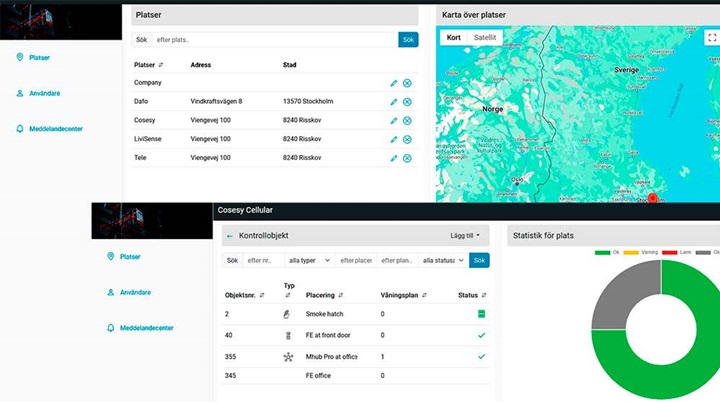
Task: Sort control objects by Objektsnr.
Action: point(262,295)
